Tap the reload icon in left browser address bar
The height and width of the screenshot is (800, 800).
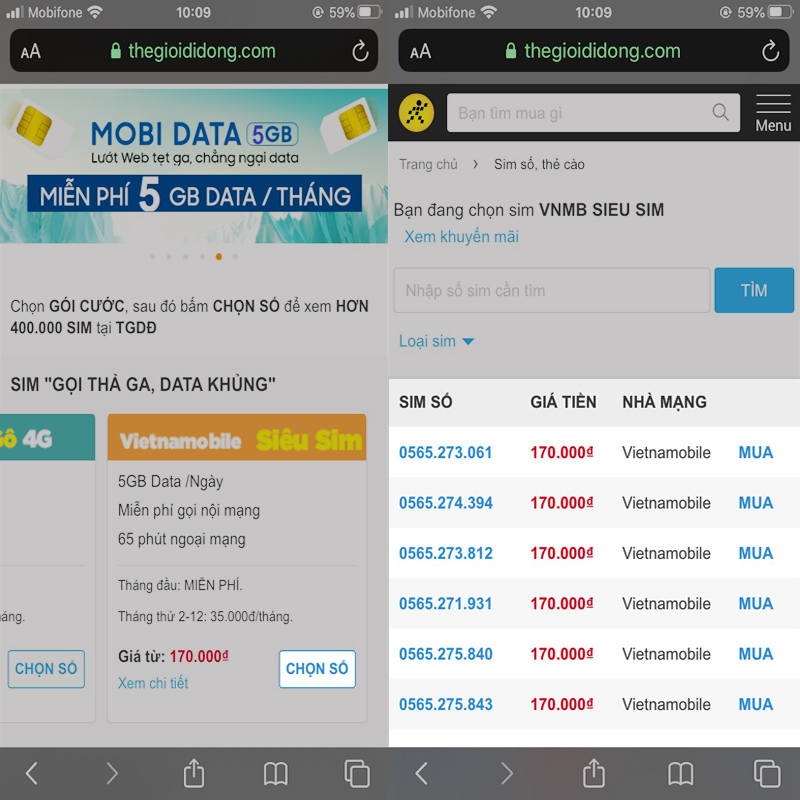360,51
